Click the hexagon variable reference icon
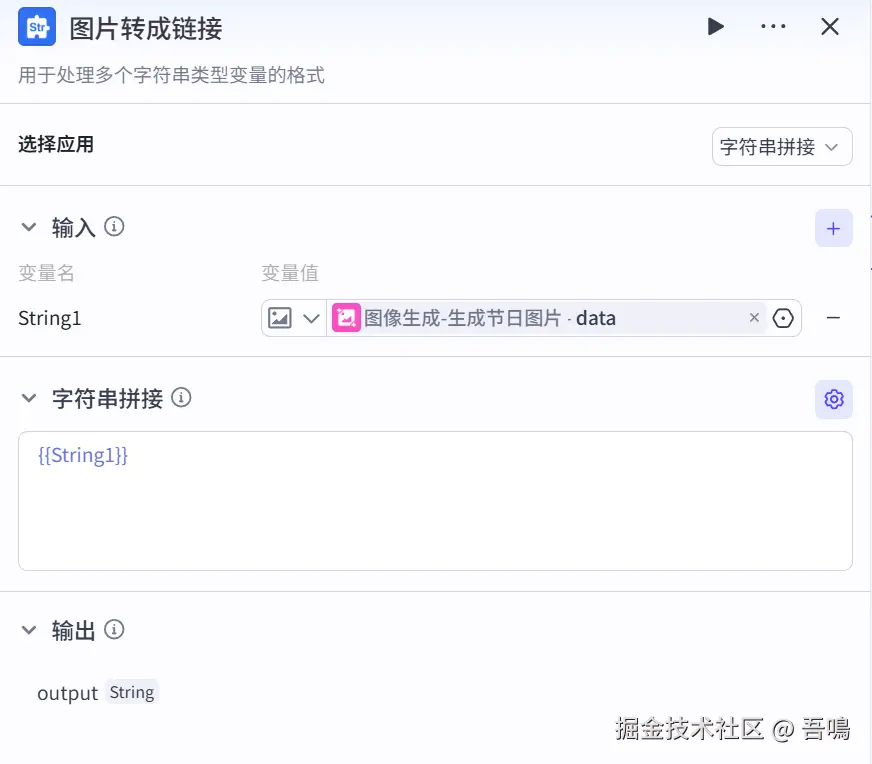This screenshot has height=764, width=872. point(783,318)
